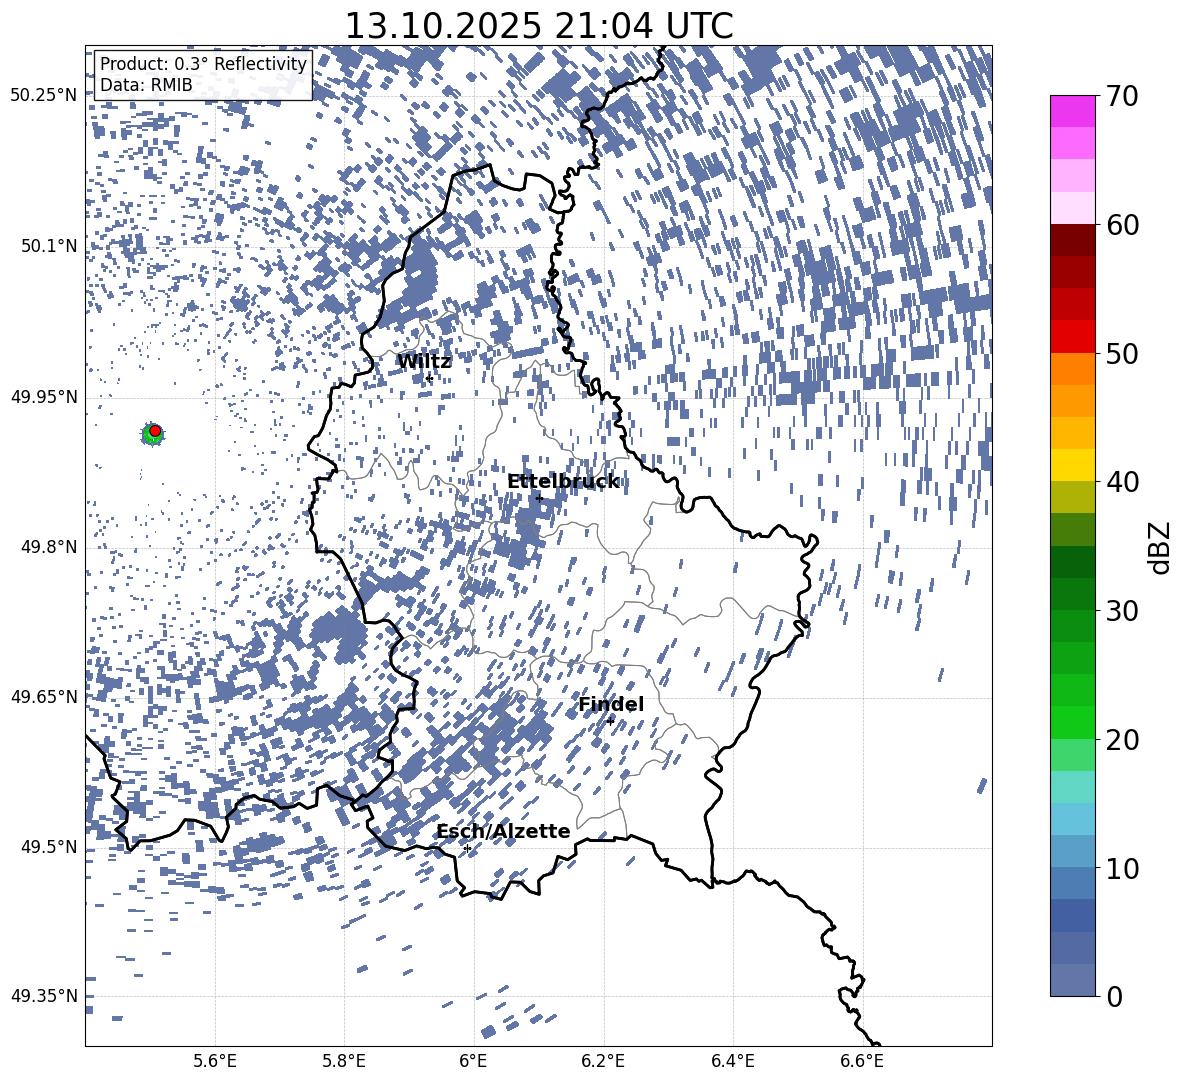Click the Findel station label
1184x1081 pixels.
click(611, 704)
